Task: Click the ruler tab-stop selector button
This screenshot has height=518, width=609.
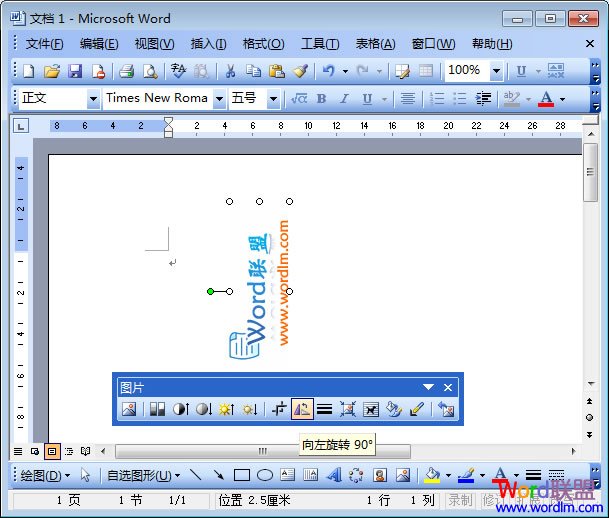Action: point(21,126)
